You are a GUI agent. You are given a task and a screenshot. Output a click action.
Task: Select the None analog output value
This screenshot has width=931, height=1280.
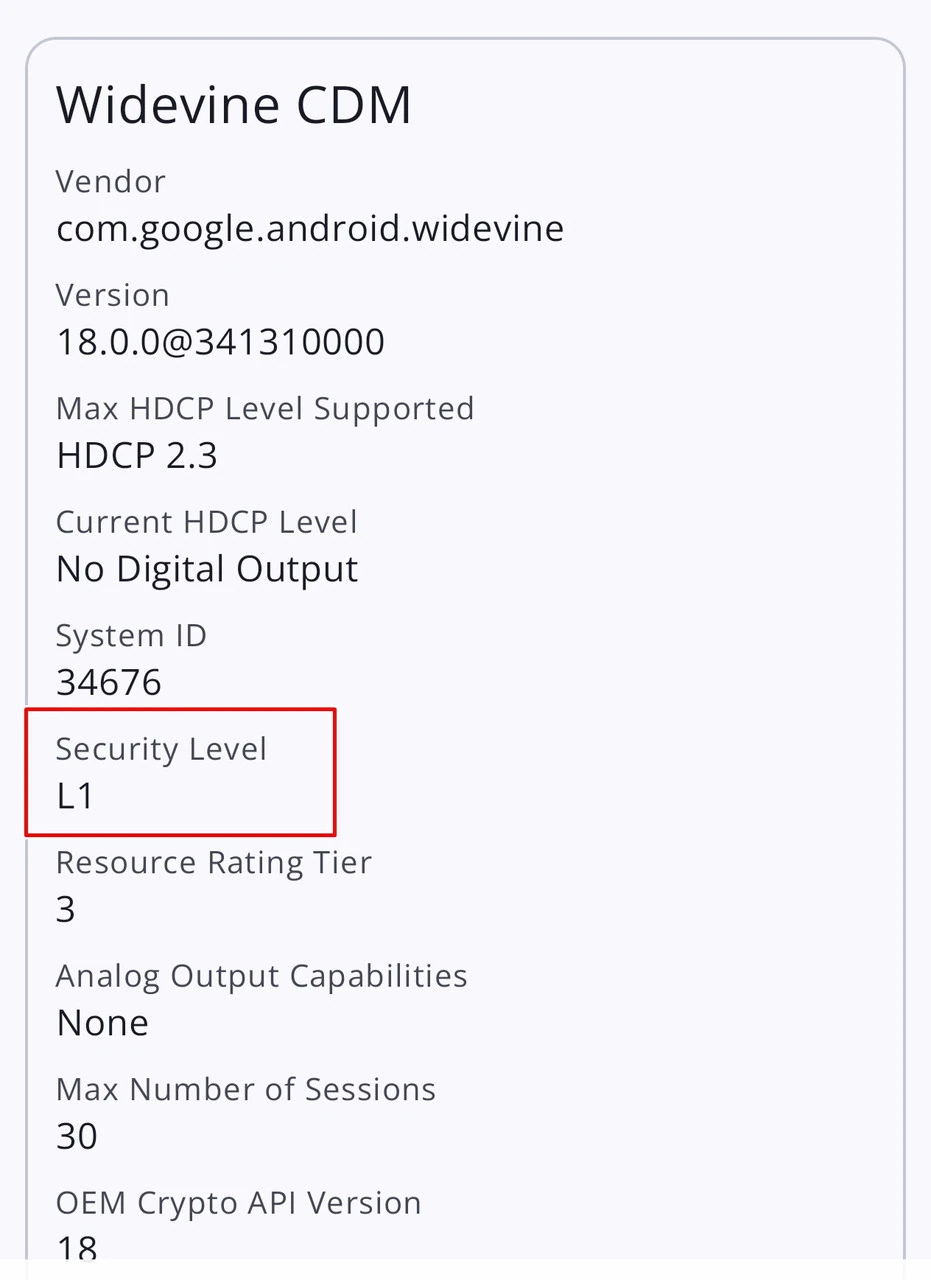(x=103, y=1023)
